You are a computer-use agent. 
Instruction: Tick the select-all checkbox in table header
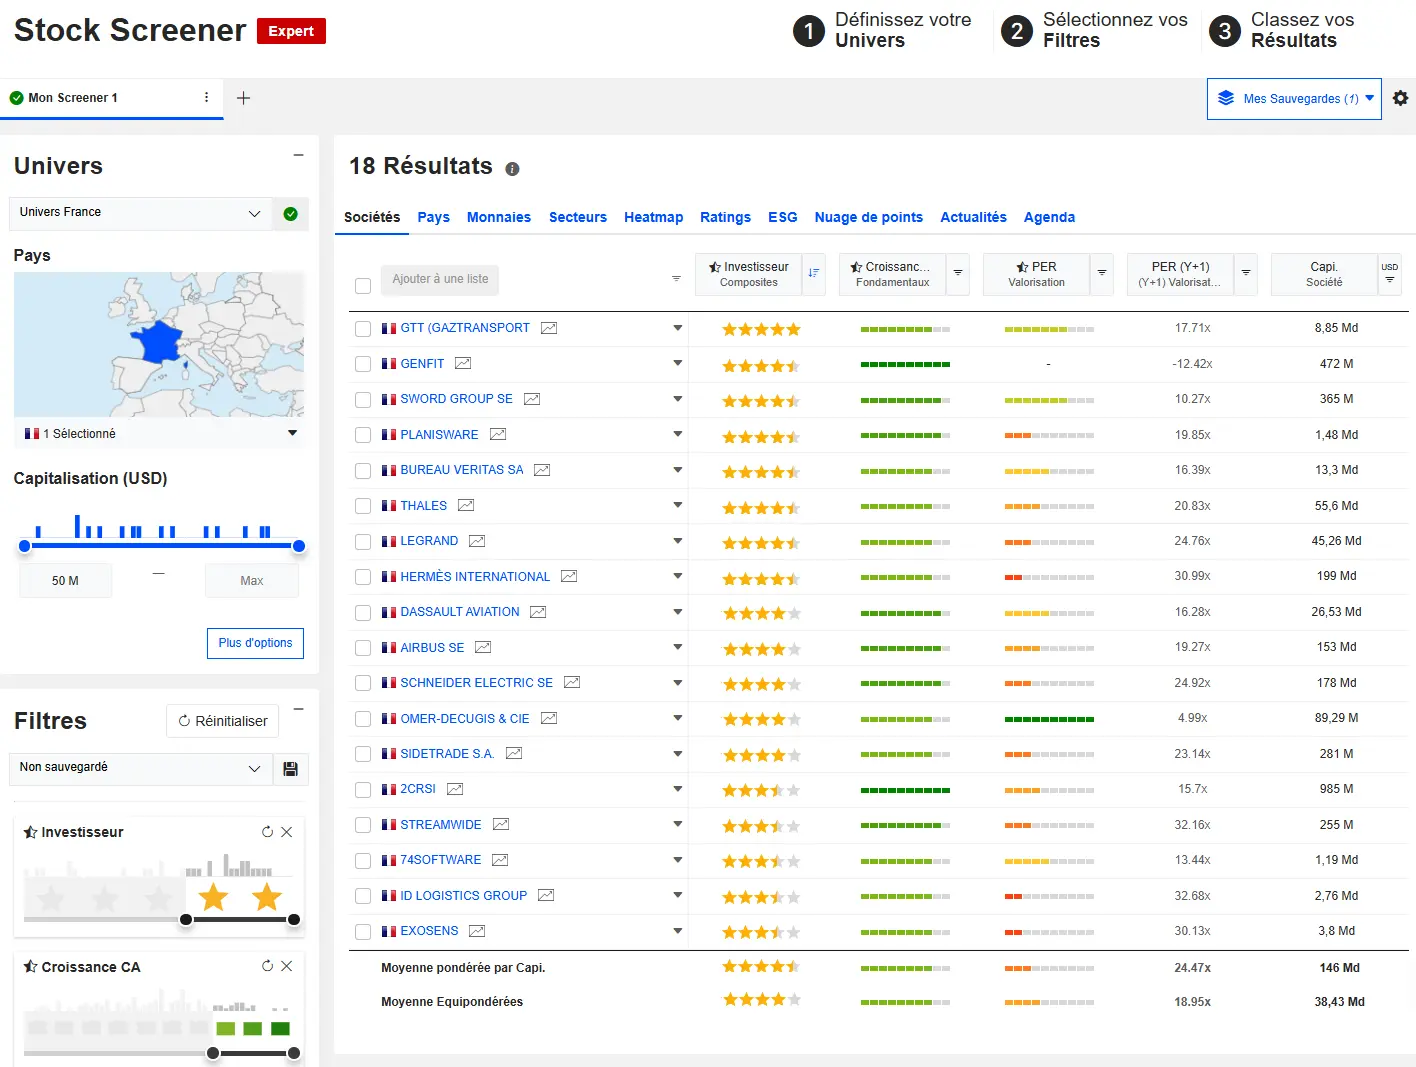(x=363, y=286)
